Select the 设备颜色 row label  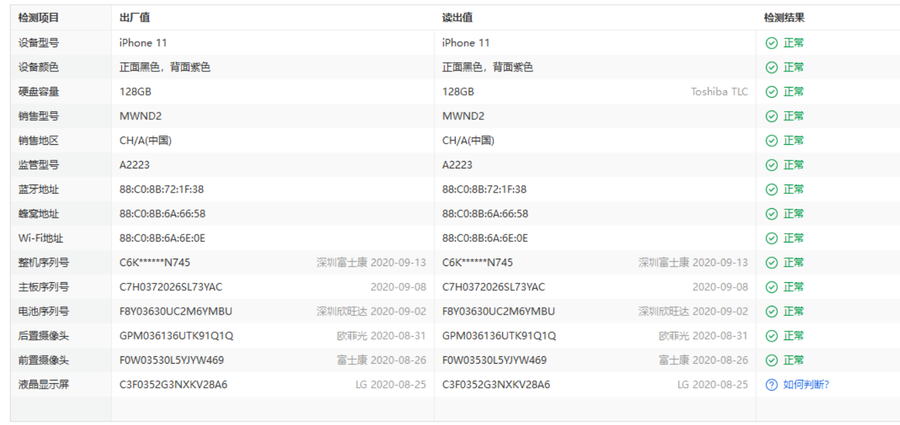38,67
